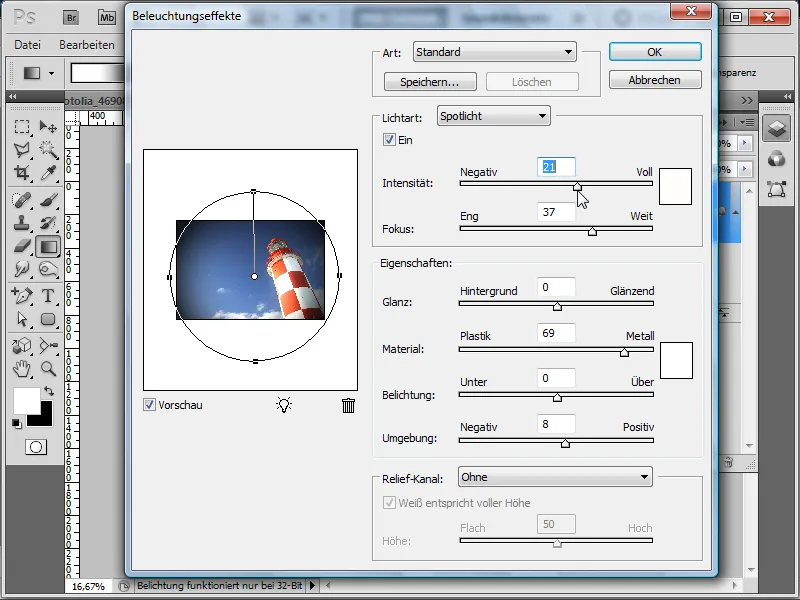This screenshot has width=800, height=600.
Task: Click the Material slider handle
Action: (624, 352)
